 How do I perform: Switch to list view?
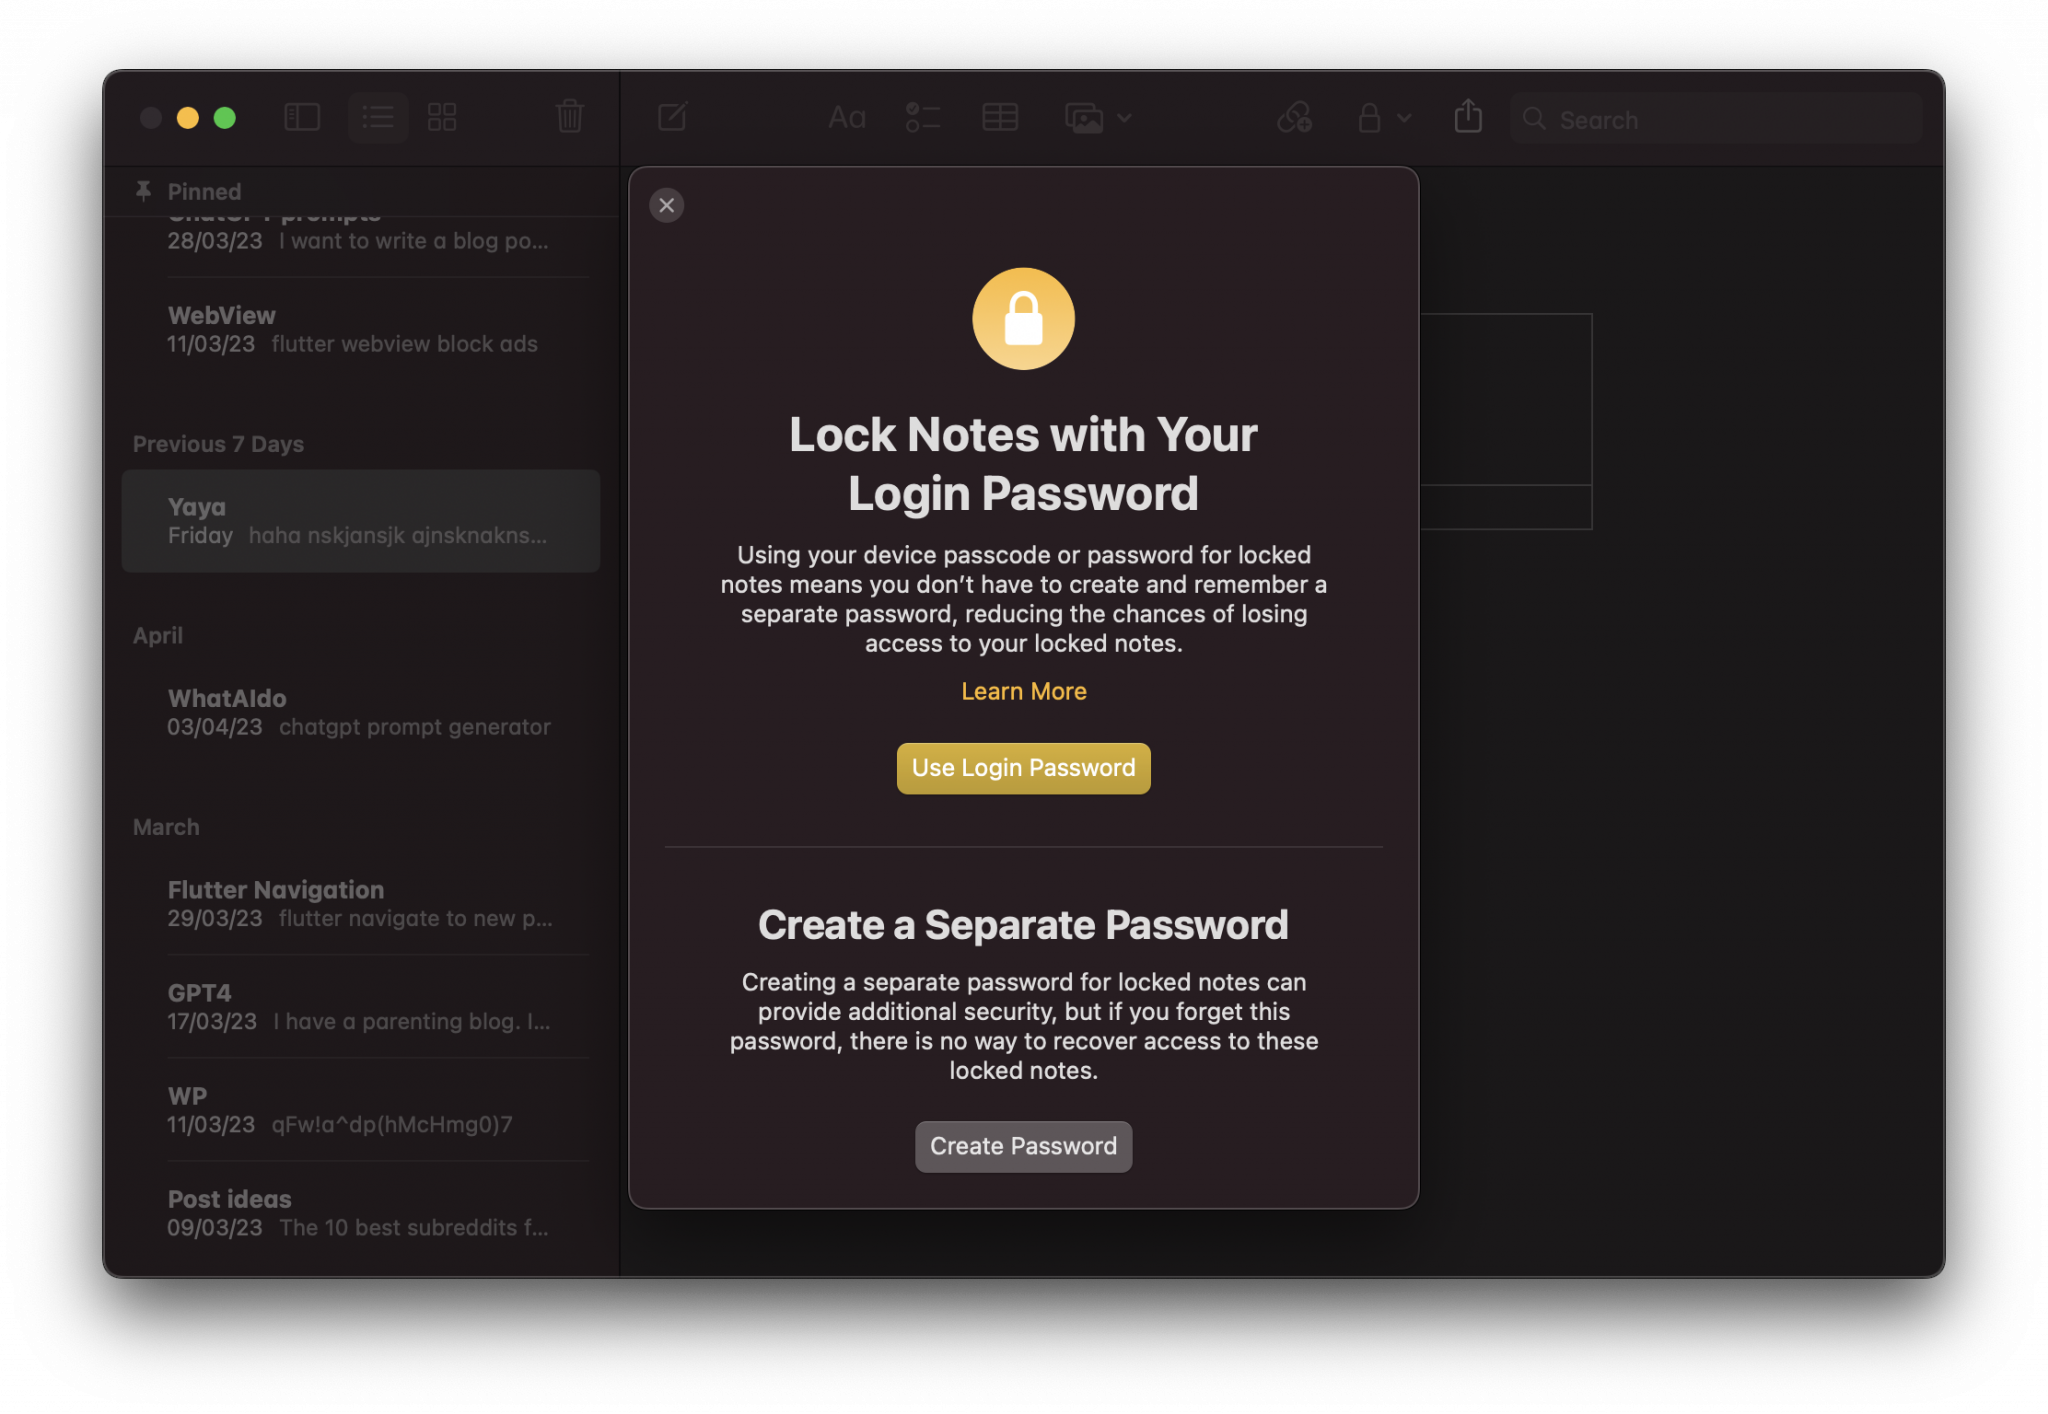click(x=378, y=118)
